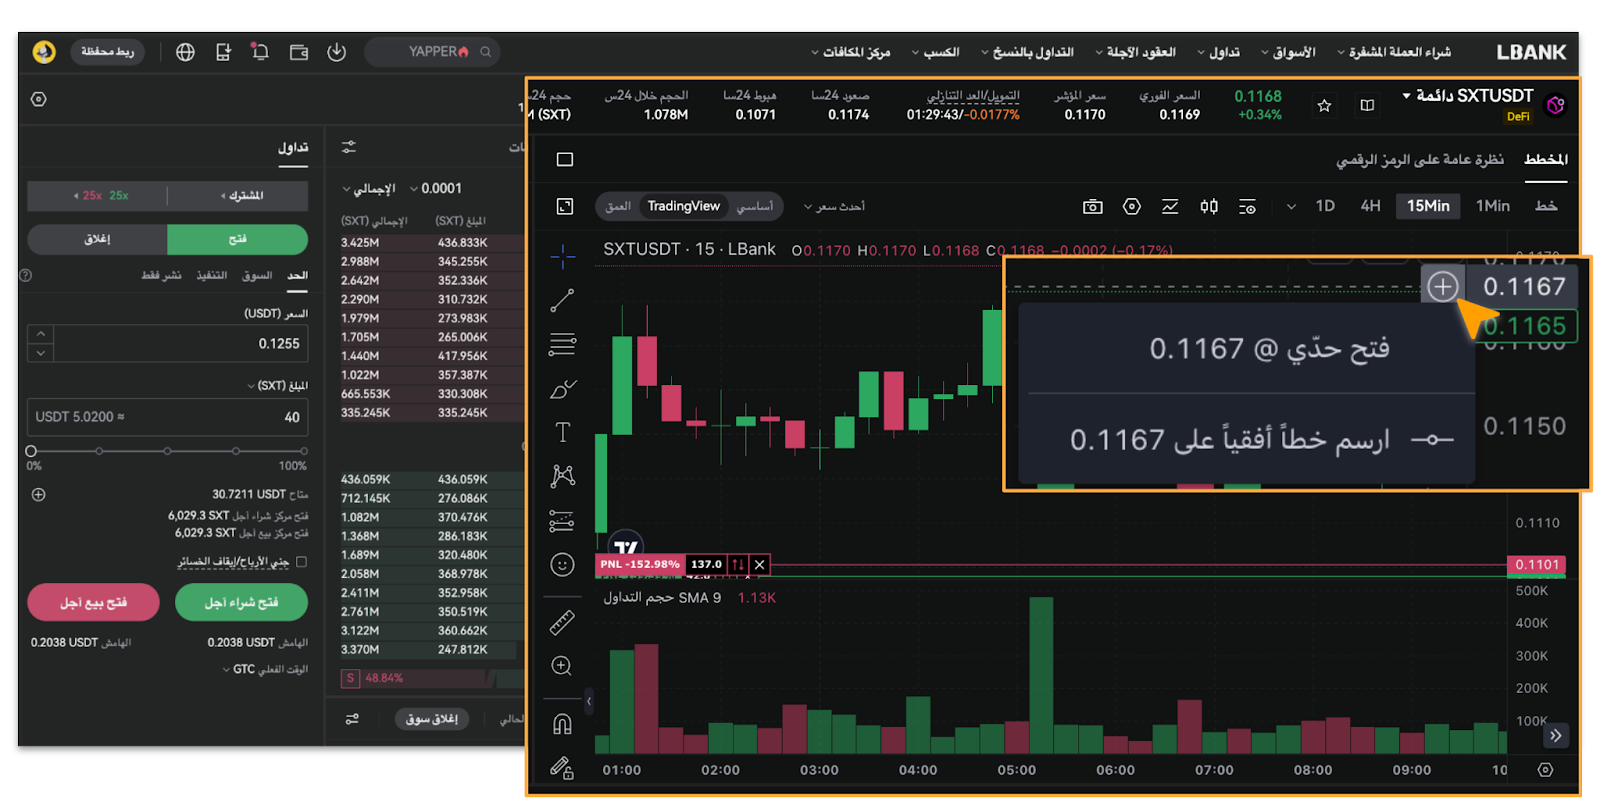Select the Close (إغلاق) toggle
1600x809 pixels.
[x=97, y=239]
